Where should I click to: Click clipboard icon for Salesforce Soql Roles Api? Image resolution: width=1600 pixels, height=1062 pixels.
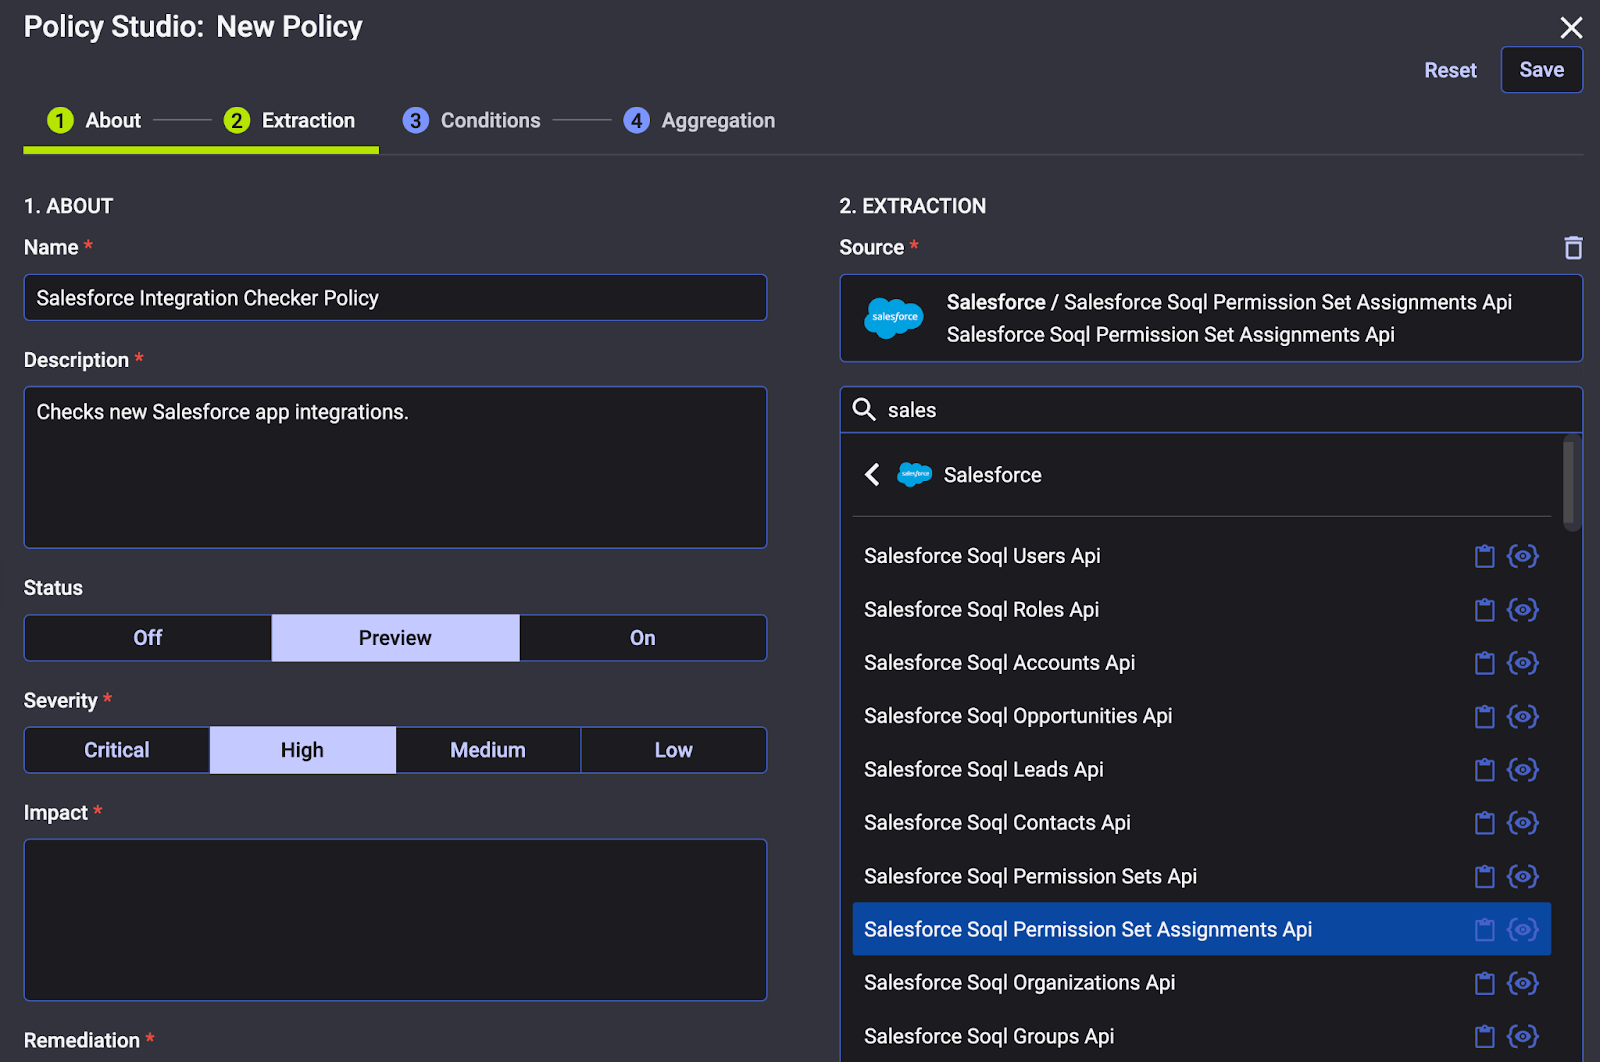(1485, 609)
